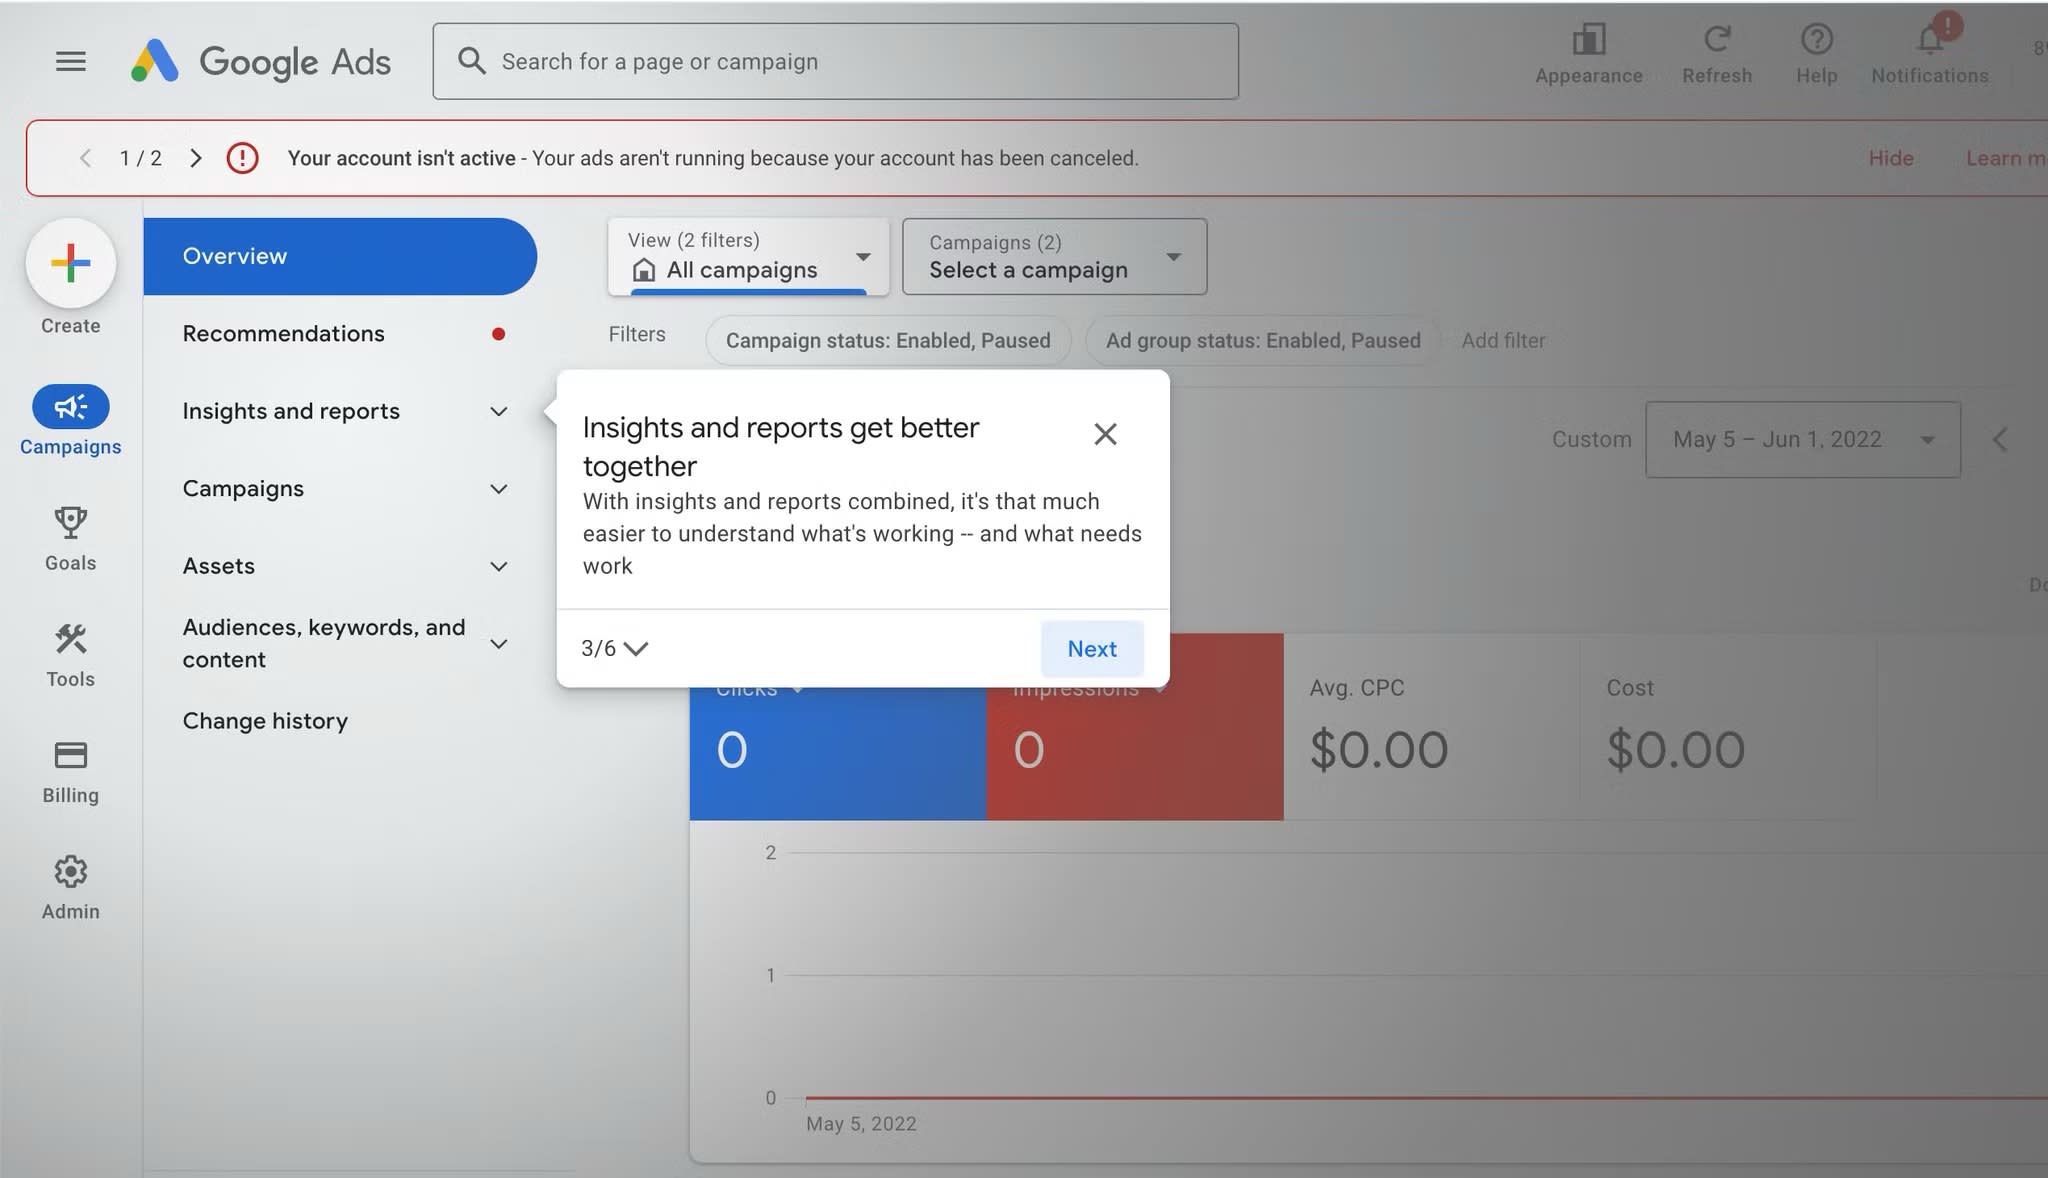Open the Appearance settings icon
This screenshot has height=1178, width=2048.
pos(1588,41)
